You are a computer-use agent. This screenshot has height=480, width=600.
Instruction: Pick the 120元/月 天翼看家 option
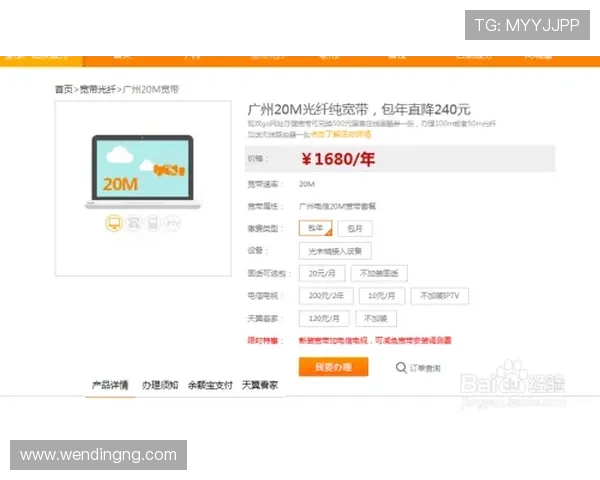click(x=324, y=318)
